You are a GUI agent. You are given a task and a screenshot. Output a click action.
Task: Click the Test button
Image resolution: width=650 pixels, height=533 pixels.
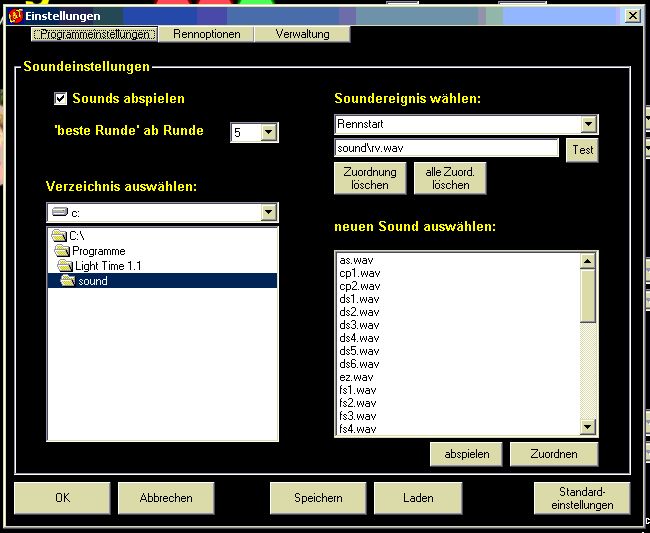[582, 150]
